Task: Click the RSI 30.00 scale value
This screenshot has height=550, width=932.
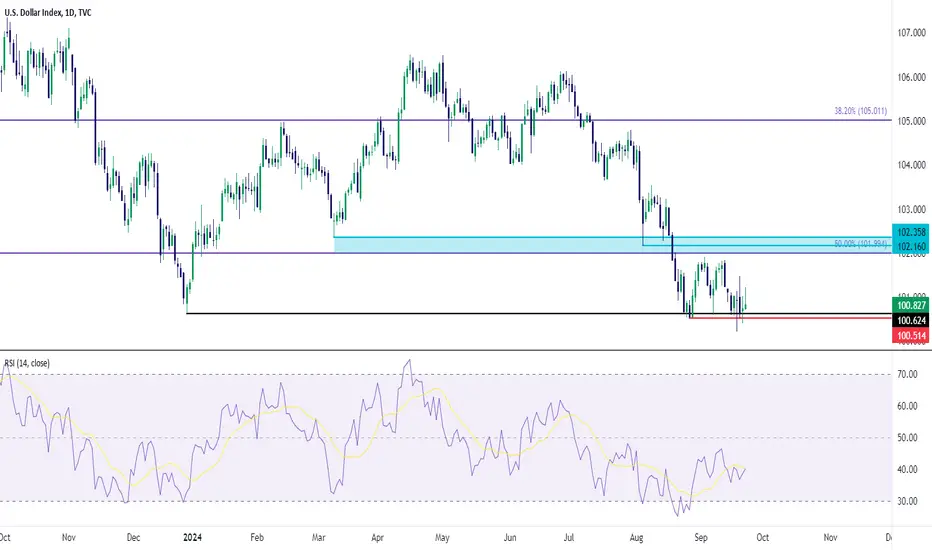Action: 907,501
